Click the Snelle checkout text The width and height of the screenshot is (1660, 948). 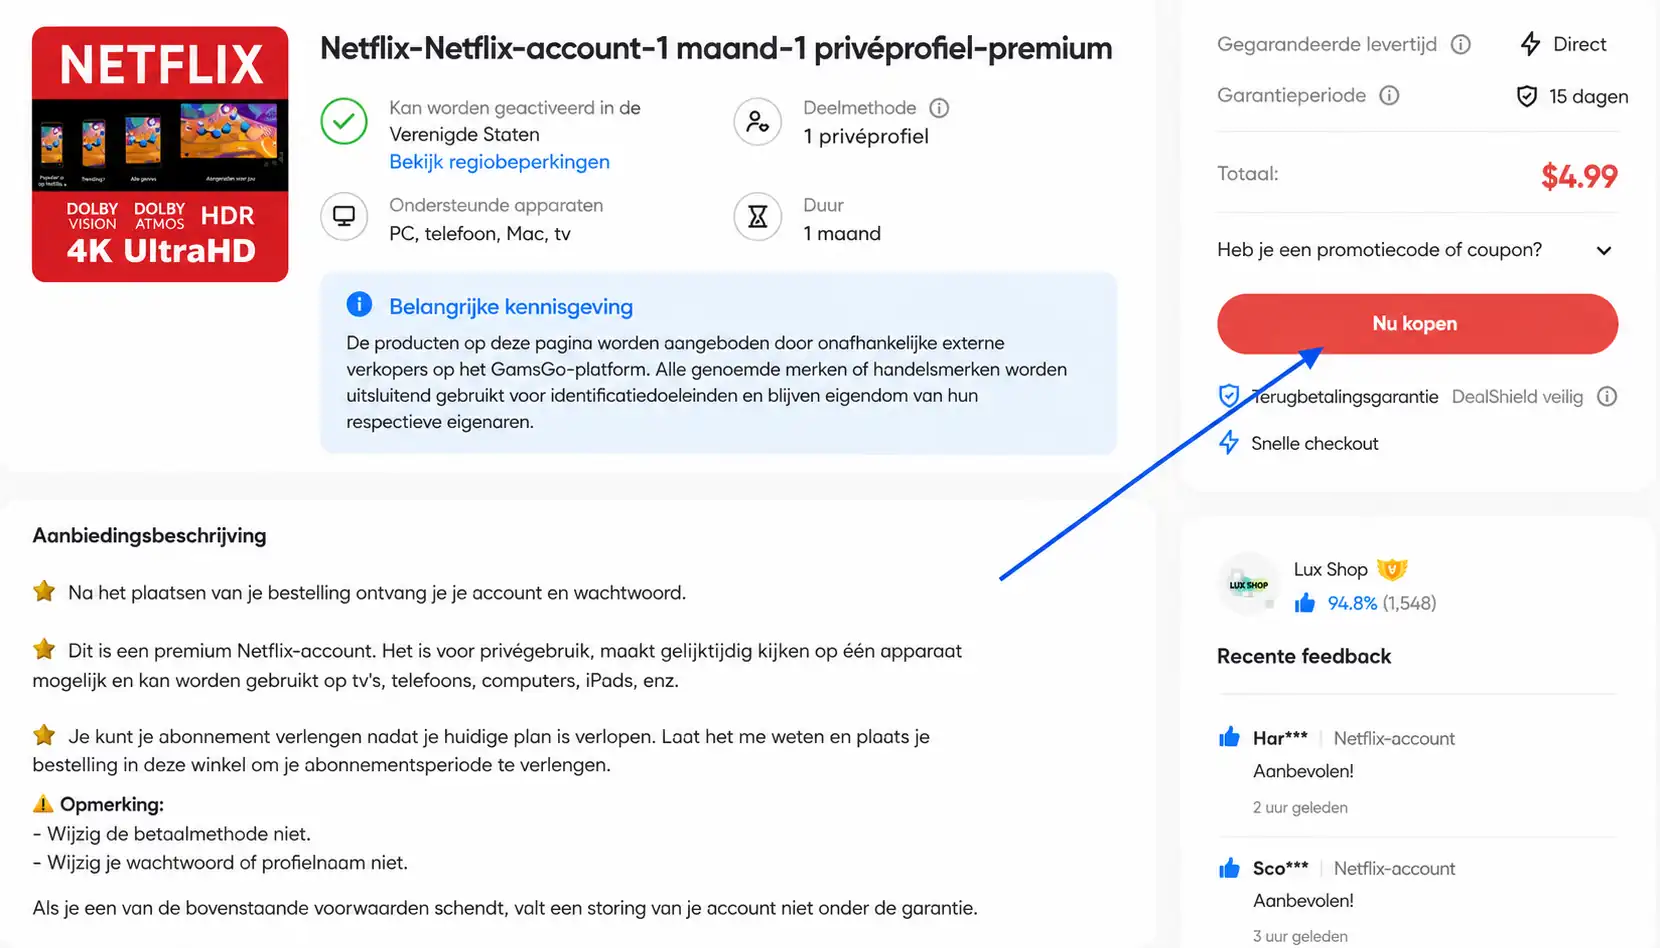(1315, 443)
